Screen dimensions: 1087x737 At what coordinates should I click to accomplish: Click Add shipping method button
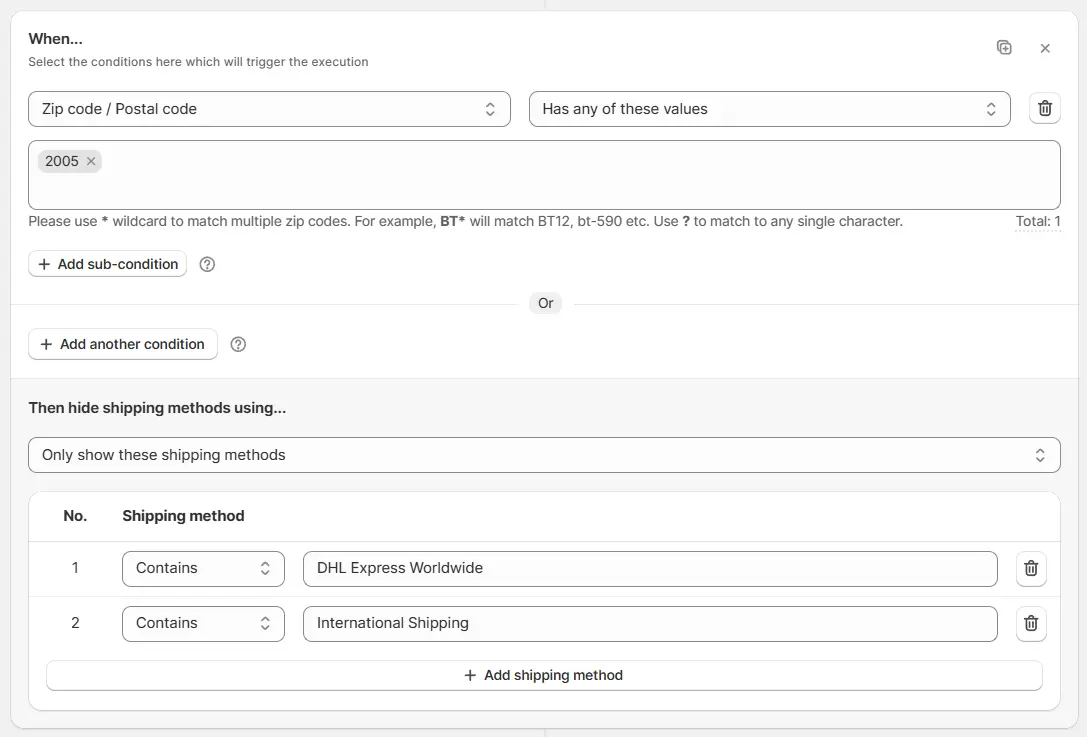[544, 675]
